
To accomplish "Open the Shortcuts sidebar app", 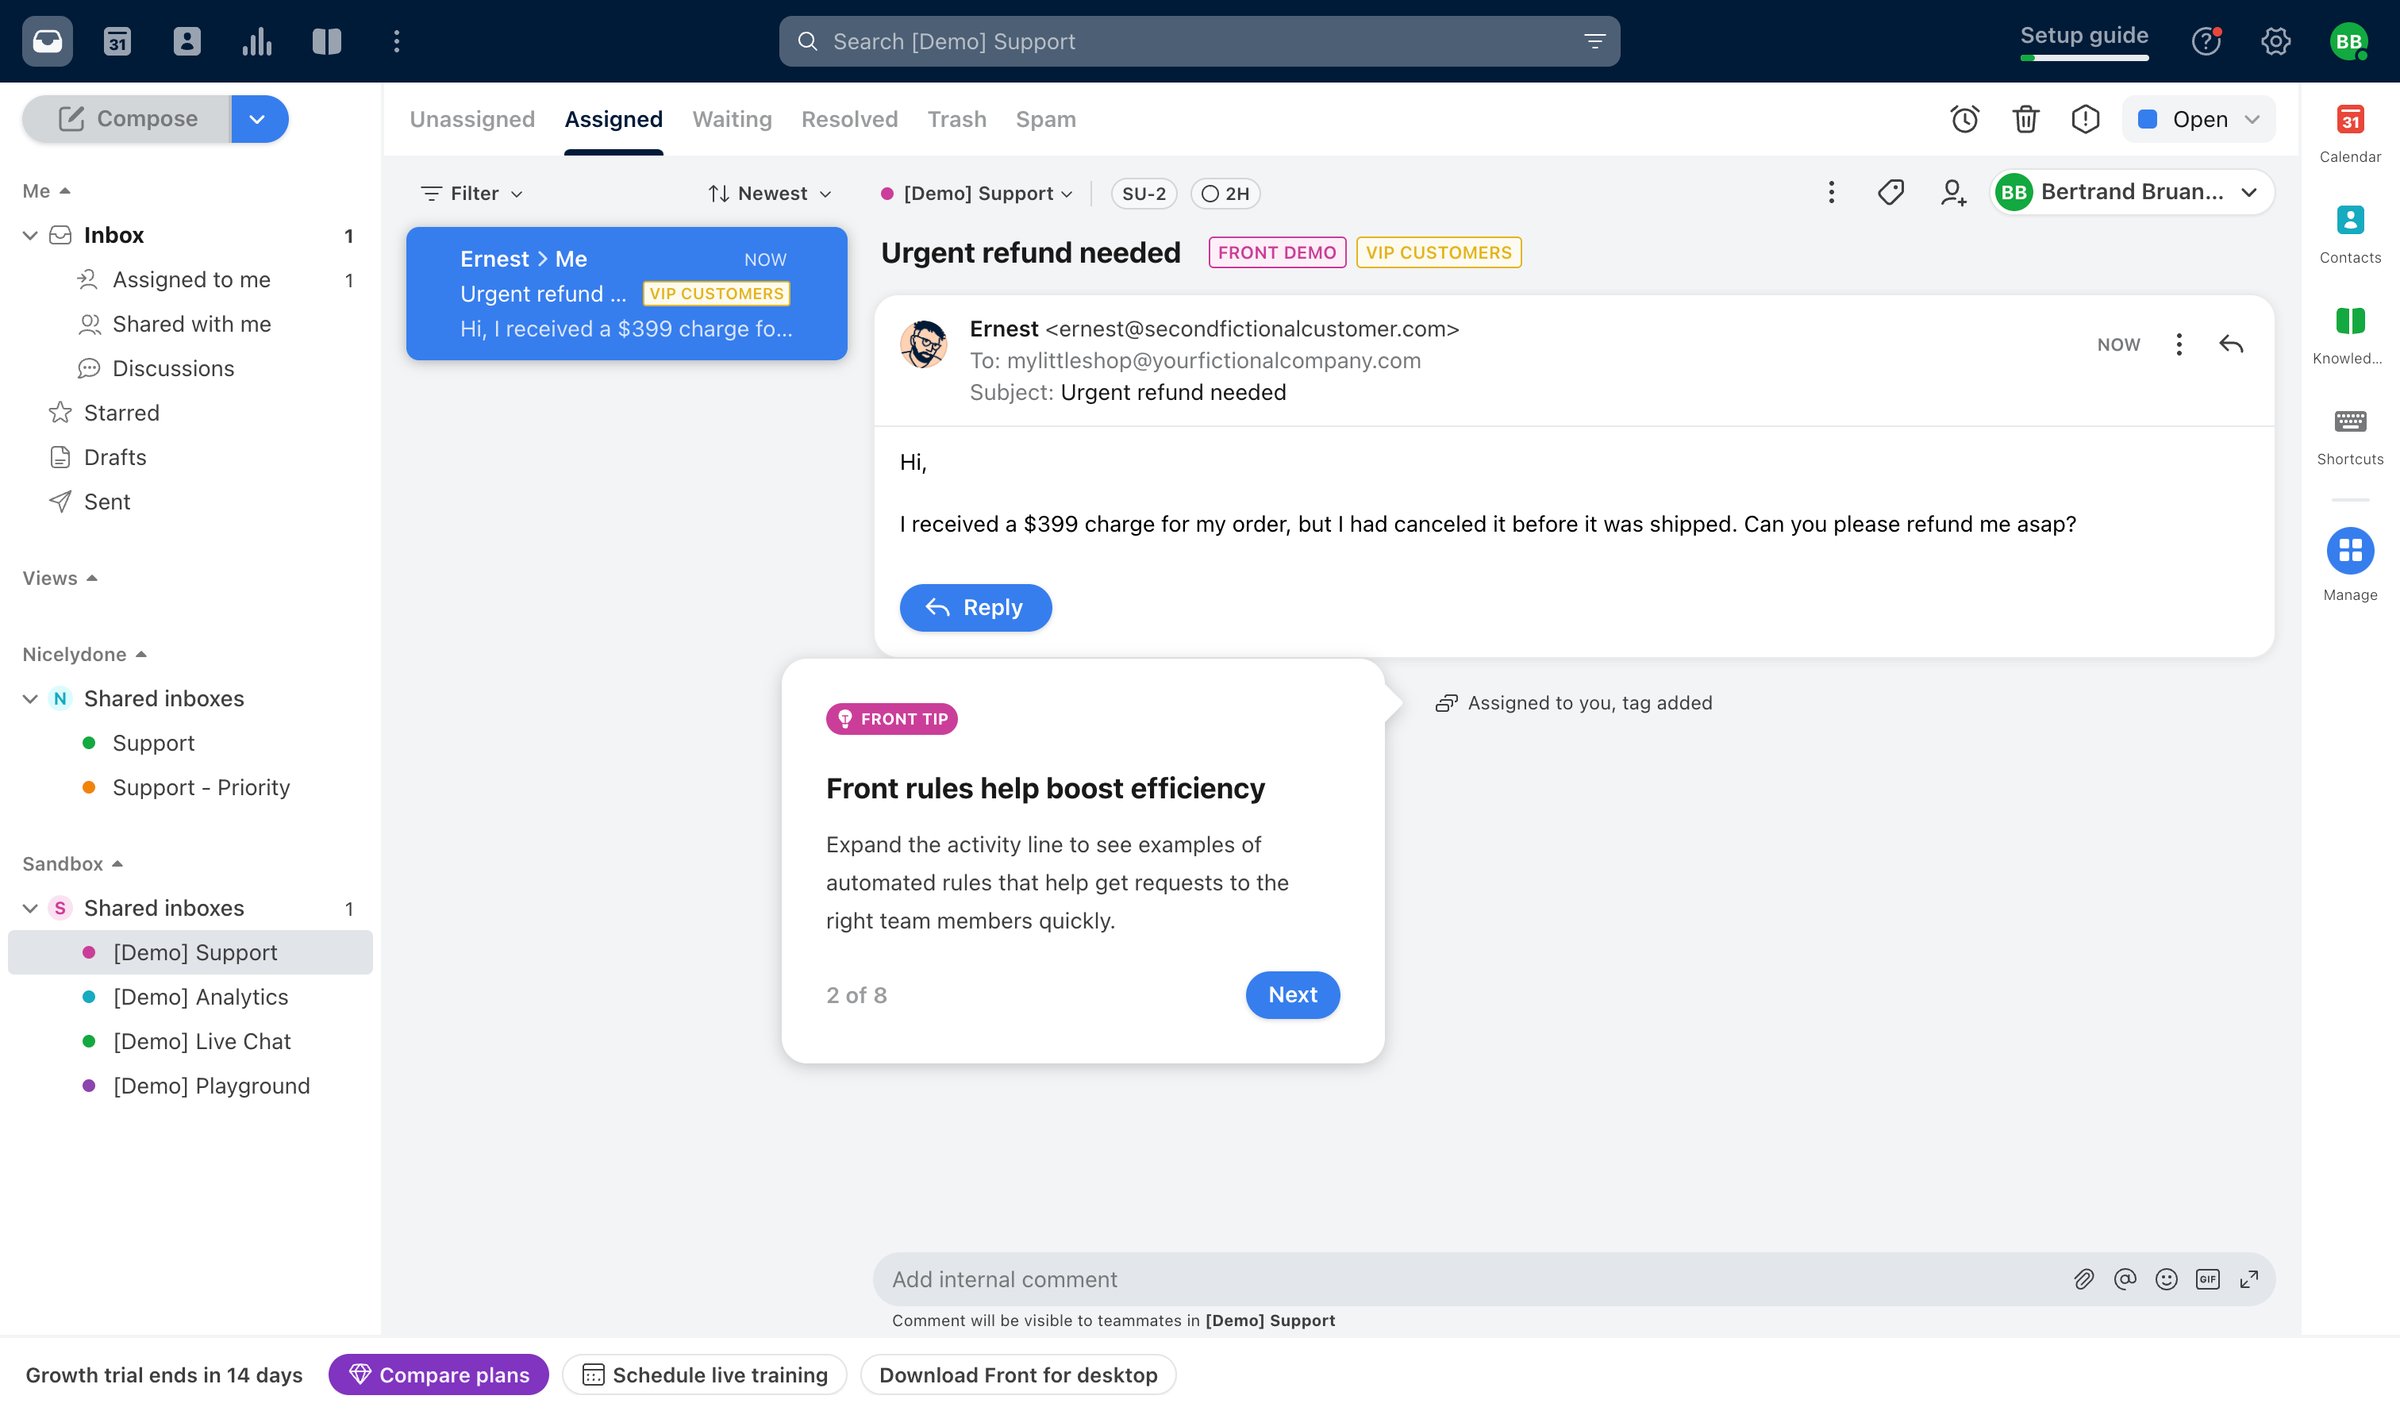I will click(2350, 437).
